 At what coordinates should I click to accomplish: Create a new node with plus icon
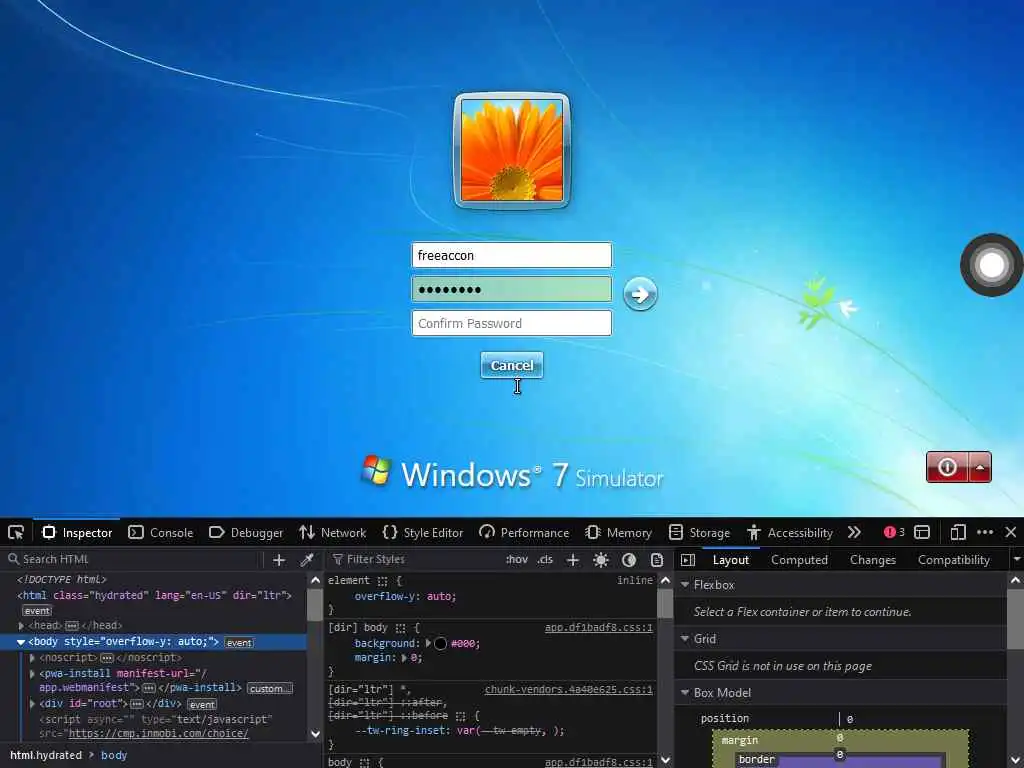click(x=279, y=560)
